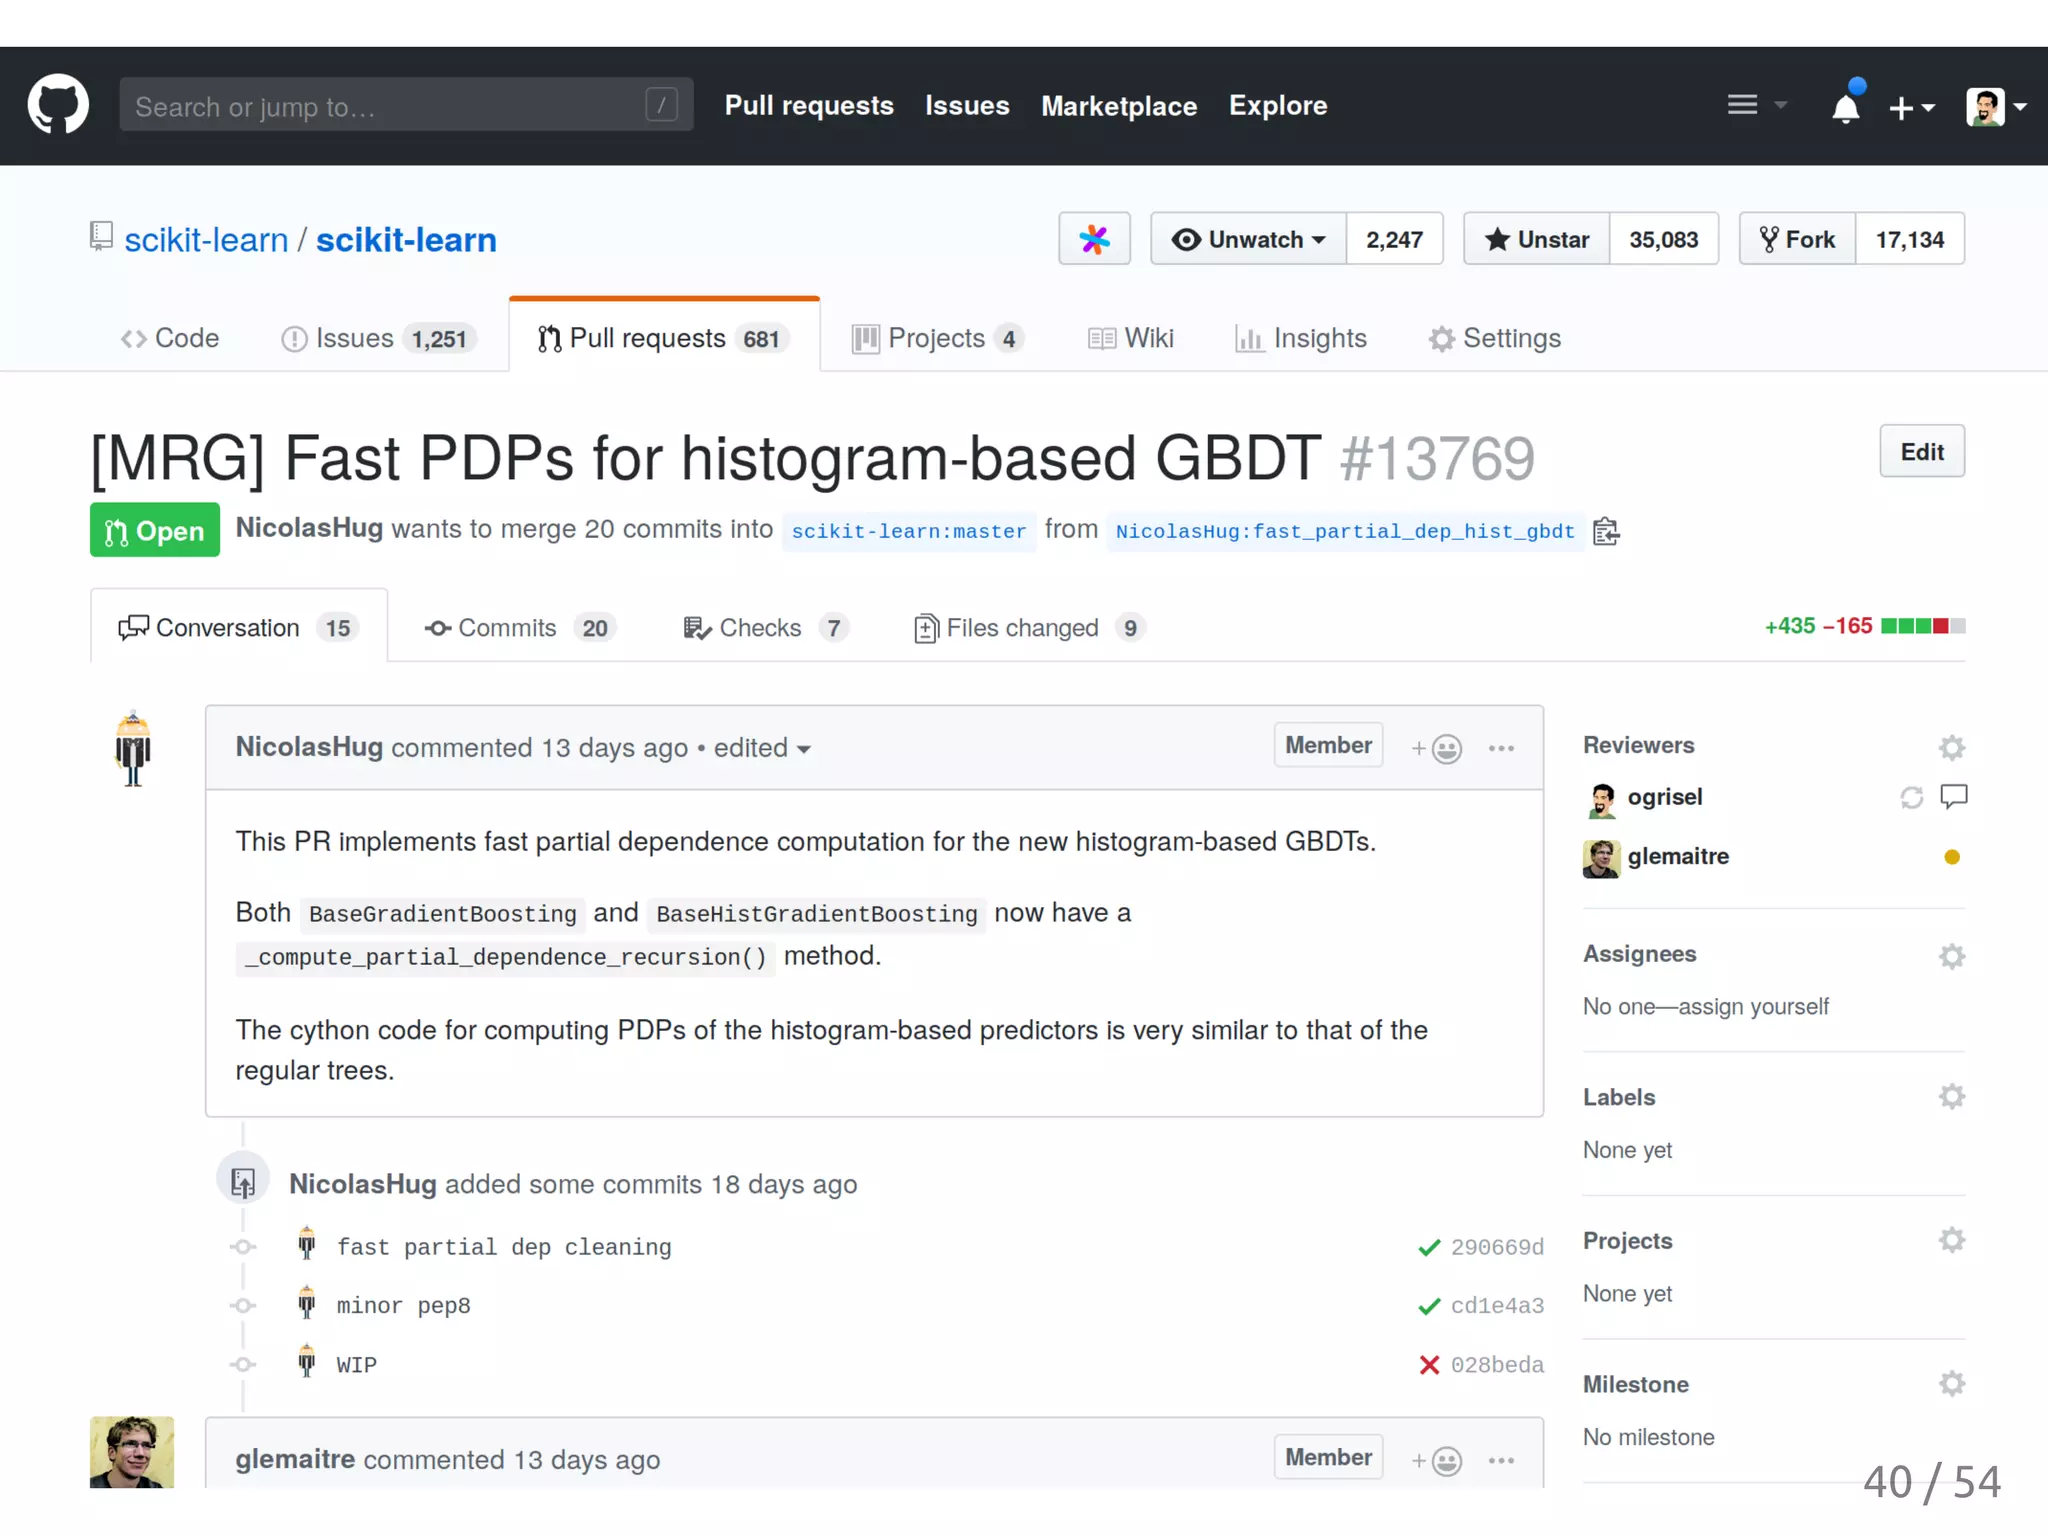Screen dimensions: 2048x1536
Task: Open the notifications bell
Action: pyautogui.click(x=1845, y=106)
